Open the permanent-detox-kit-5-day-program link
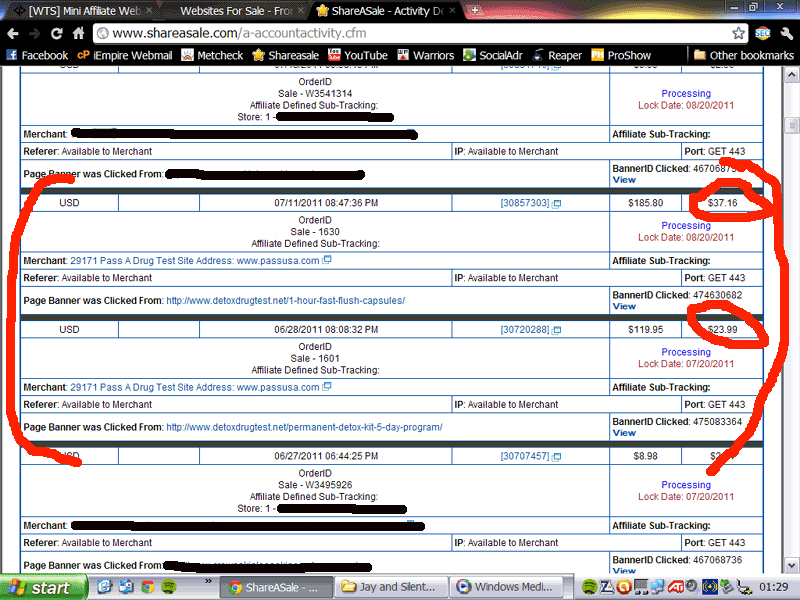The width and height of the screenshot is (800, 600). pyautogui.click(x=305, y=427)
